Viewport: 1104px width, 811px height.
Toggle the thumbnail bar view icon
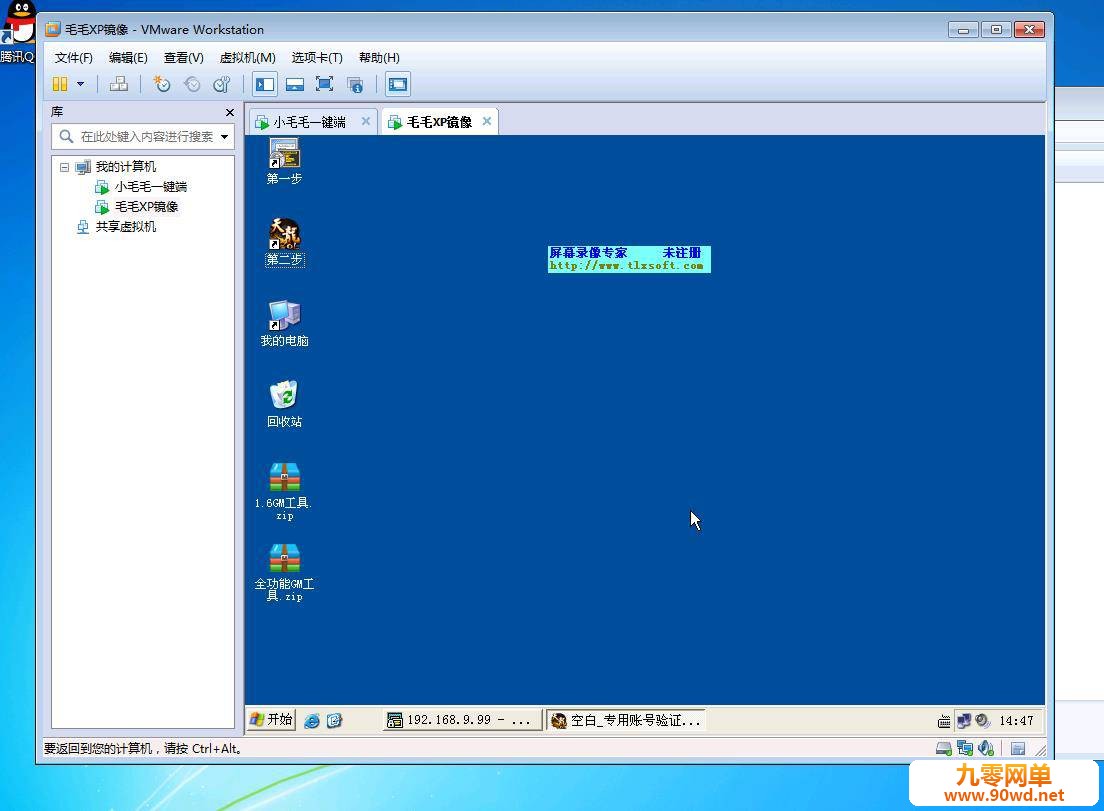[x=295, y=84]
